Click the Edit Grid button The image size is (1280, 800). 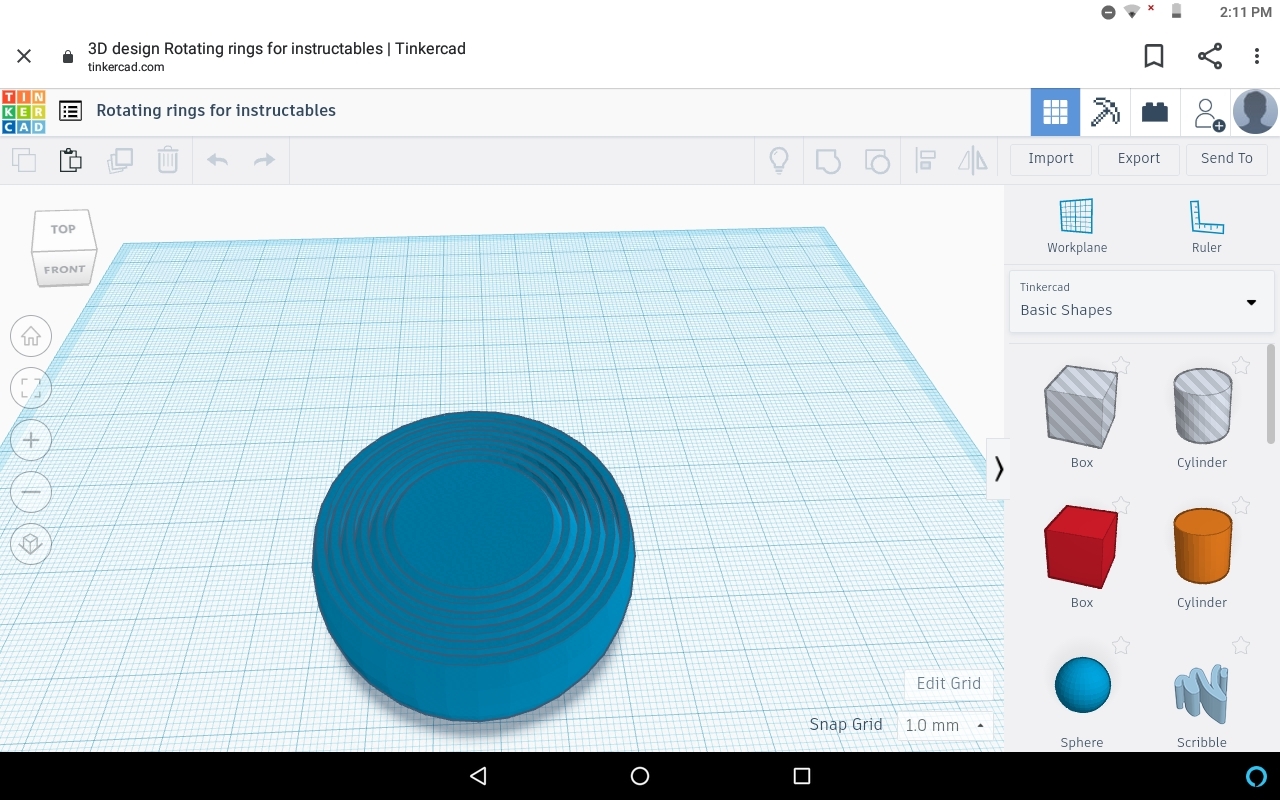click(x=947, y=683)
